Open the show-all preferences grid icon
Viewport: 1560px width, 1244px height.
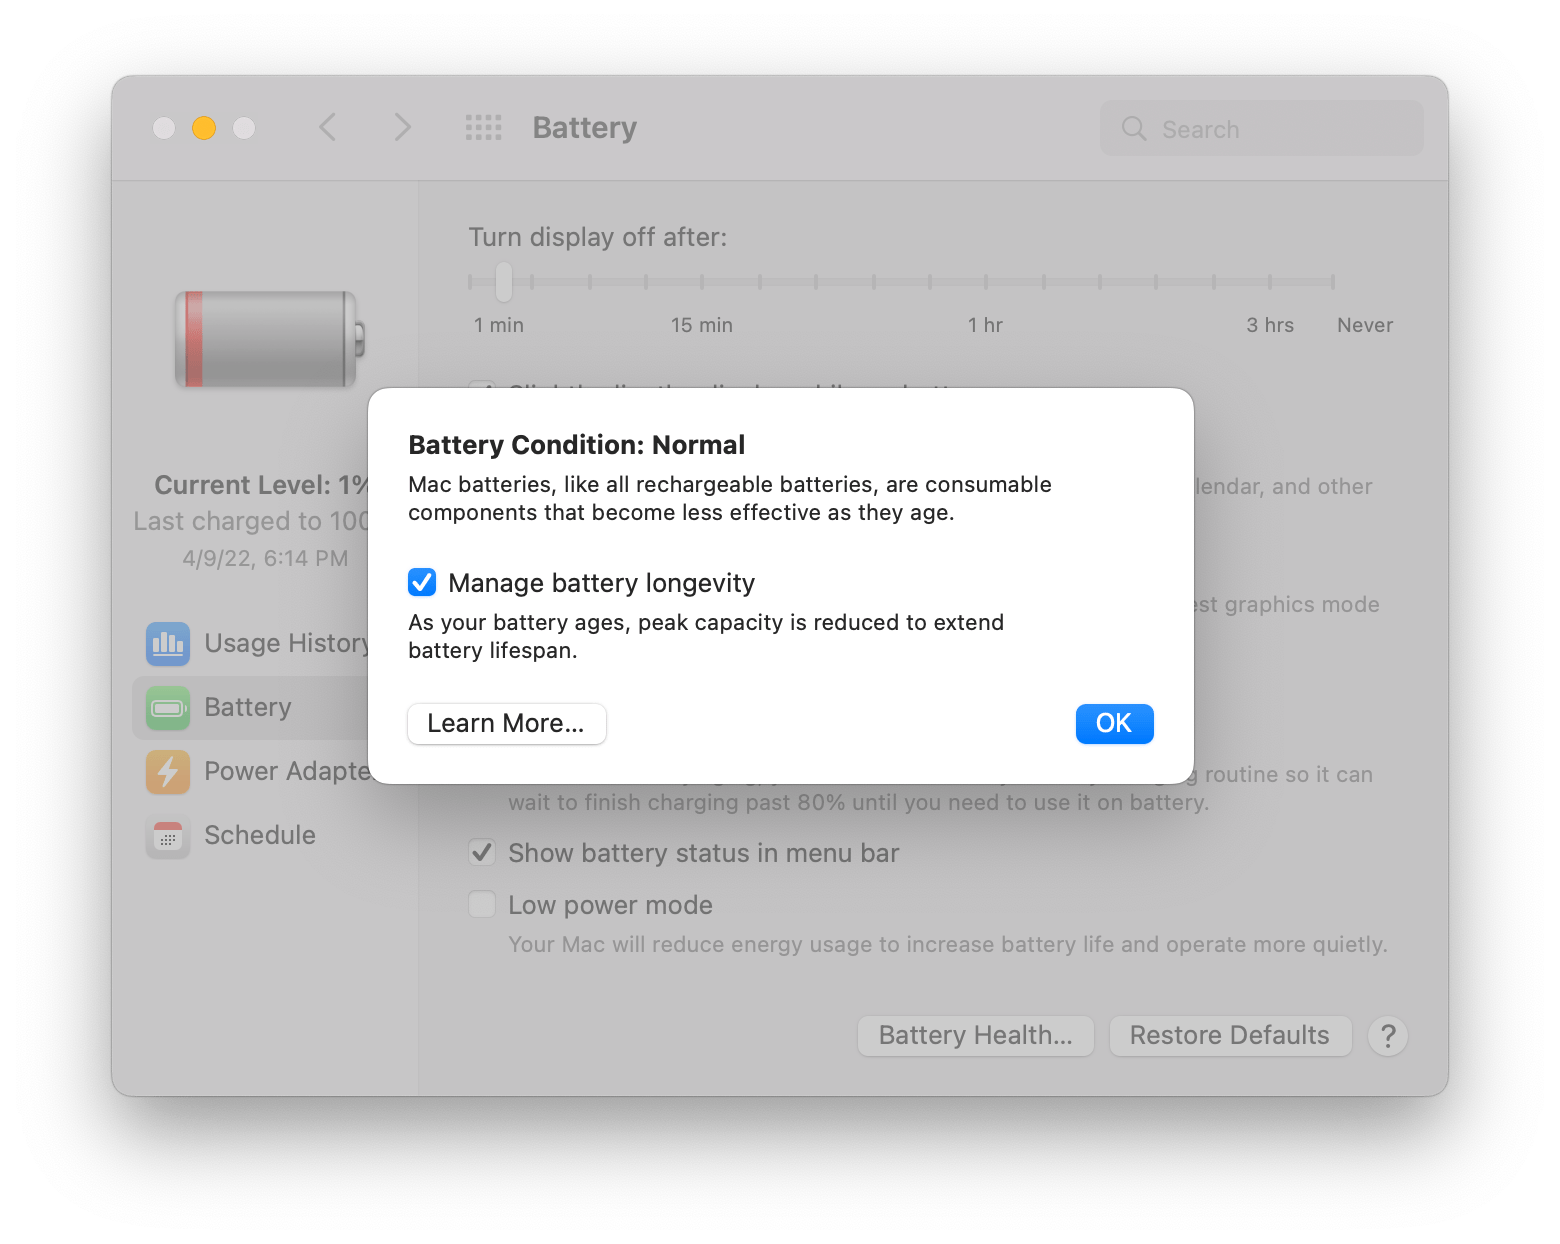click(483, 128)
